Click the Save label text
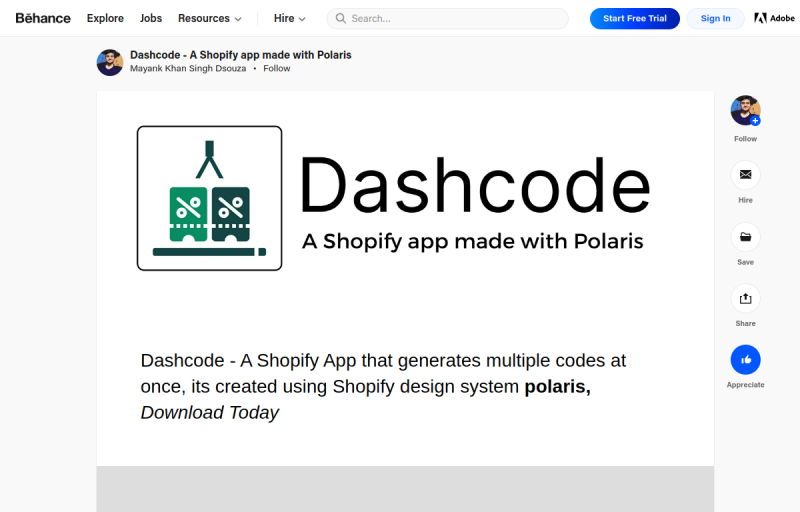 coord(745,262)
